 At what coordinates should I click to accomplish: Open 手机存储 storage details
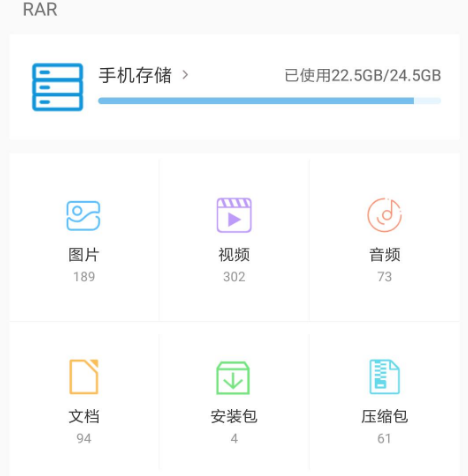(135, 75)
